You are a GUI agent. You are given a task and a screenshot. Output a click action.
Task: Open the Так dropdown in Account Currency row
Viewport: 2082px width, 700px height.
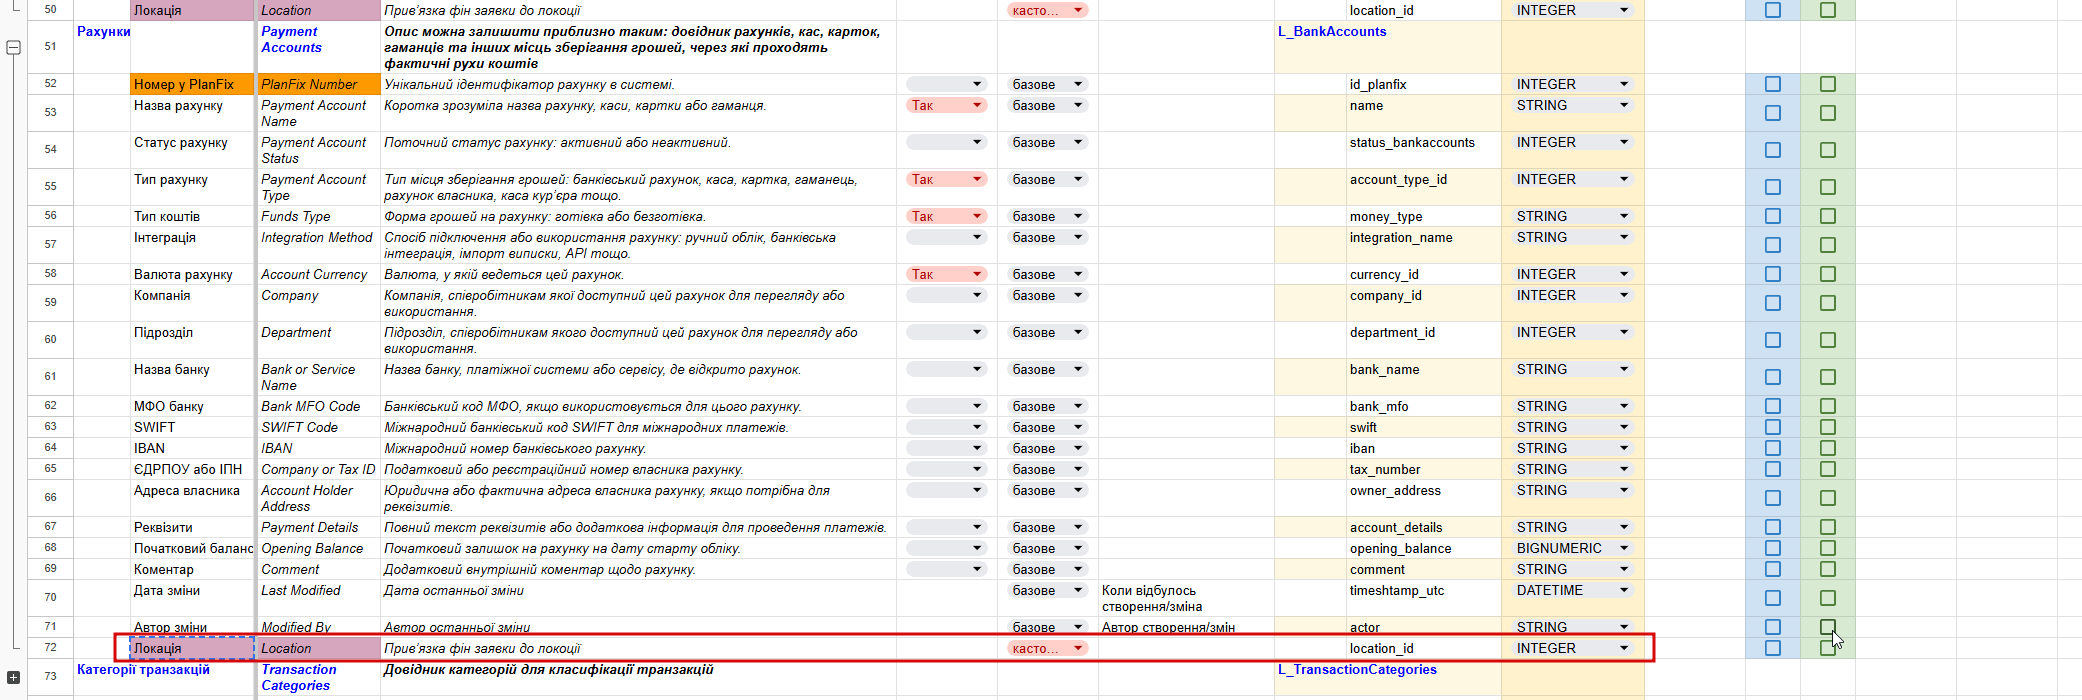[947, 274]
